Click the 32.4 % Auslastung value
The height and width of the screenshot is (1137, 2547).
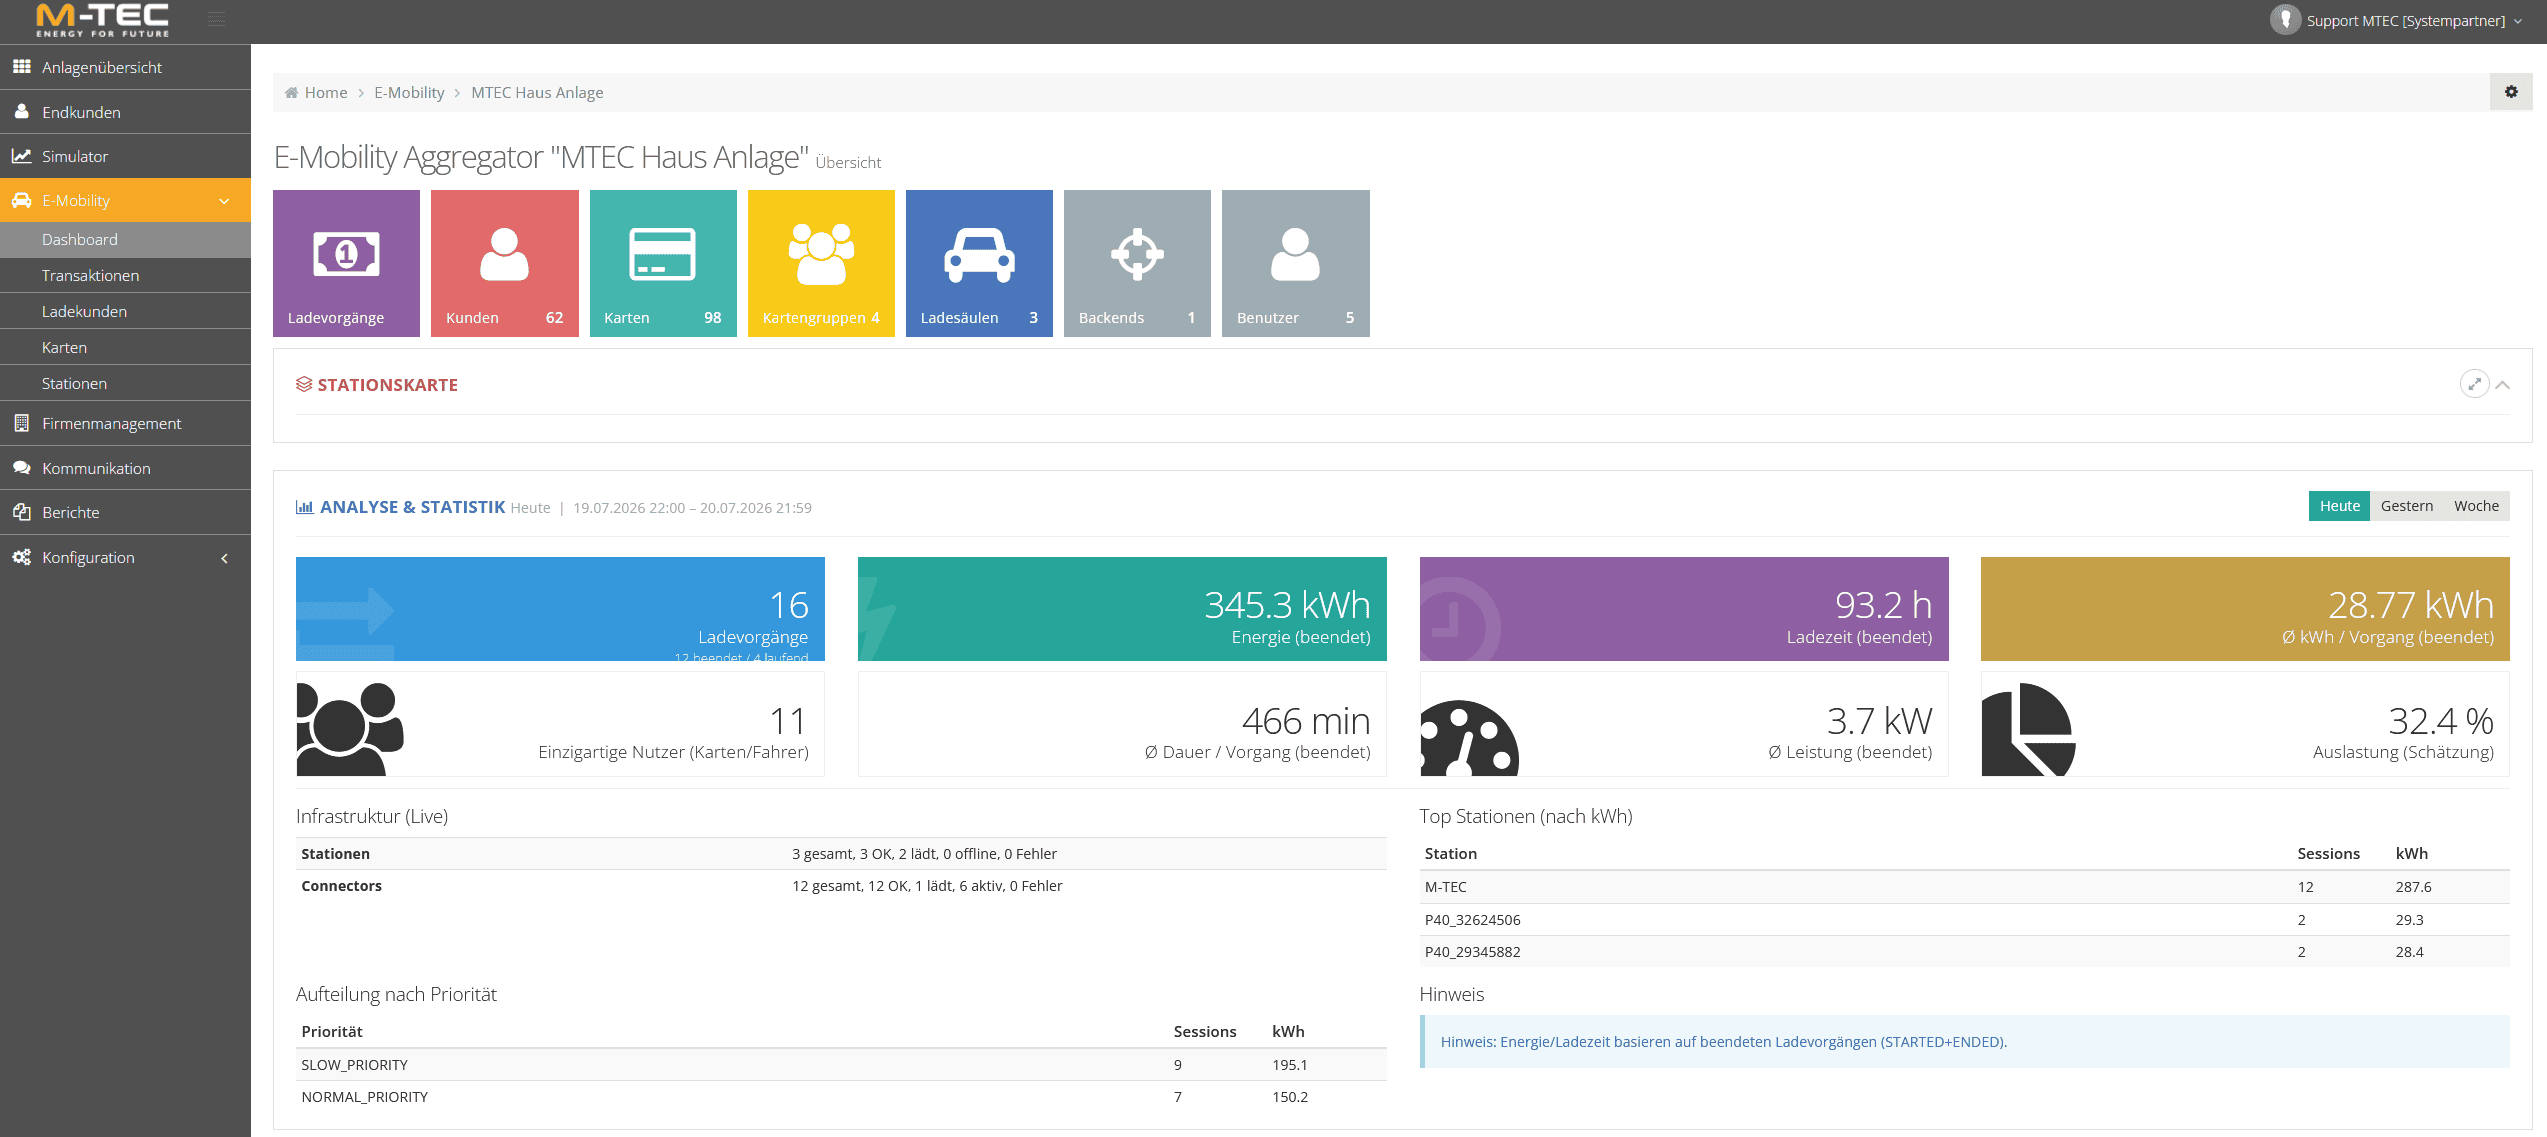(x=2440, y=721)
